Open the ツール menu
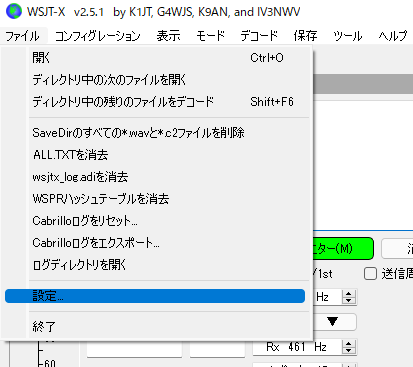Screen dimensions: 413x367 (348, 35)
